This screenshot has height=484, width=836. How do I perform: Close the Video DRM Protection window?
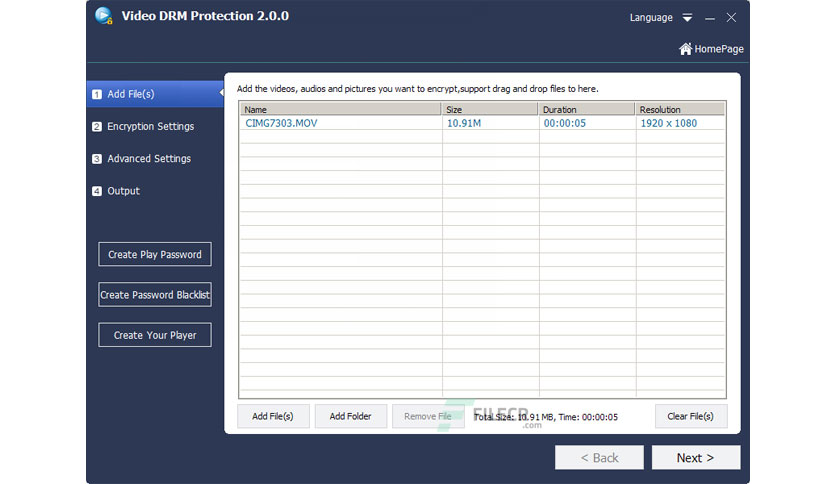(732, 18)
